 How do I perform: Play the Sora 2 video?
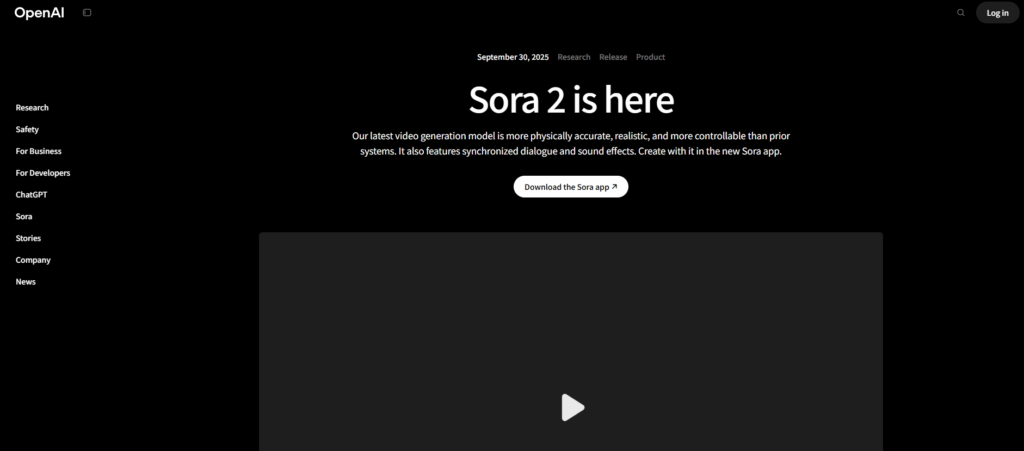[x=573, y=407]
